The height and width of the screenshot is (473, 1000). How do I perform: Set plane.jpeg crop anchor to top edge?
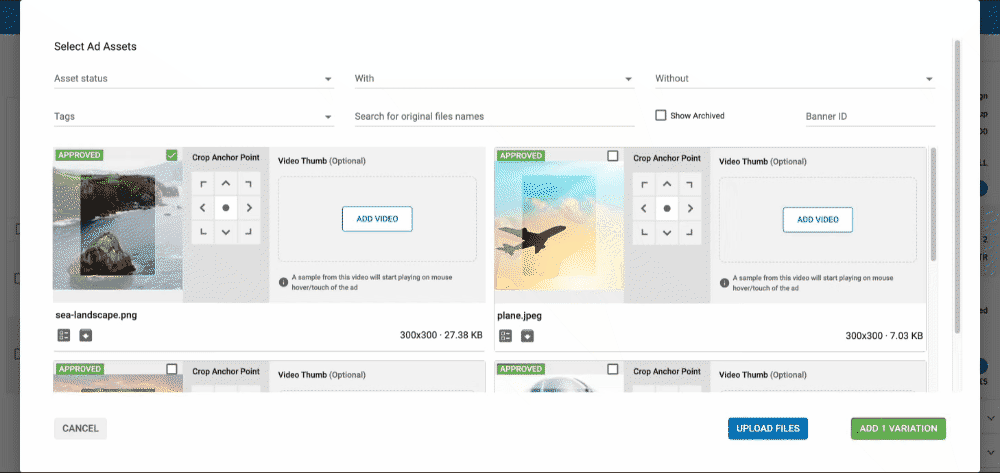pyautogui.click(x=667, y=184)
